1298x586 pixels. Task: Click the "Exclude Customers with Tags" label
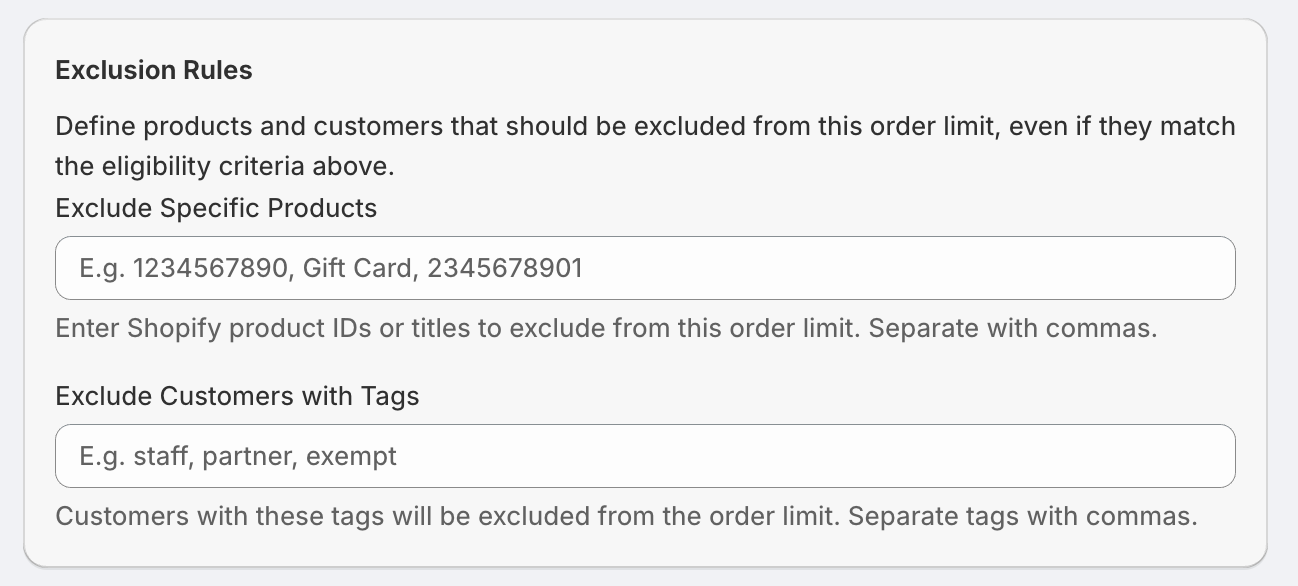tap(237, 396)
